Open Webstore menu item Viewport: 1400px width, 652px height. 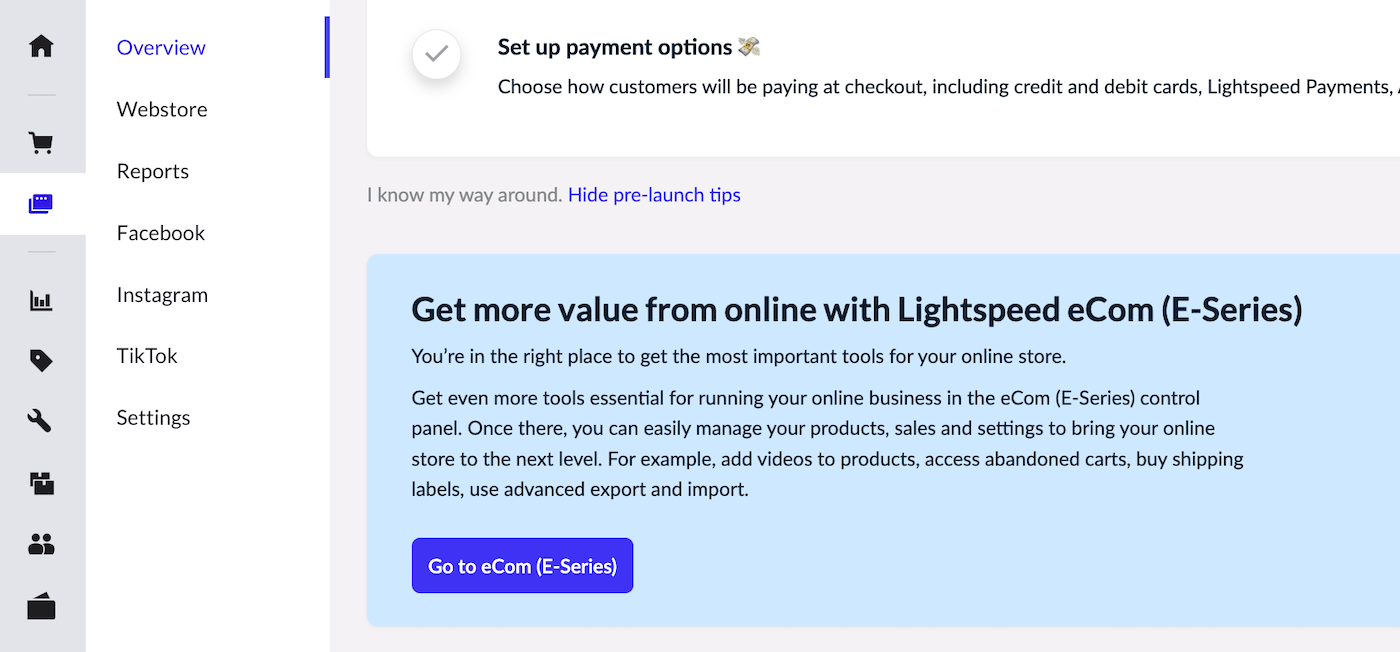(162, 109)
